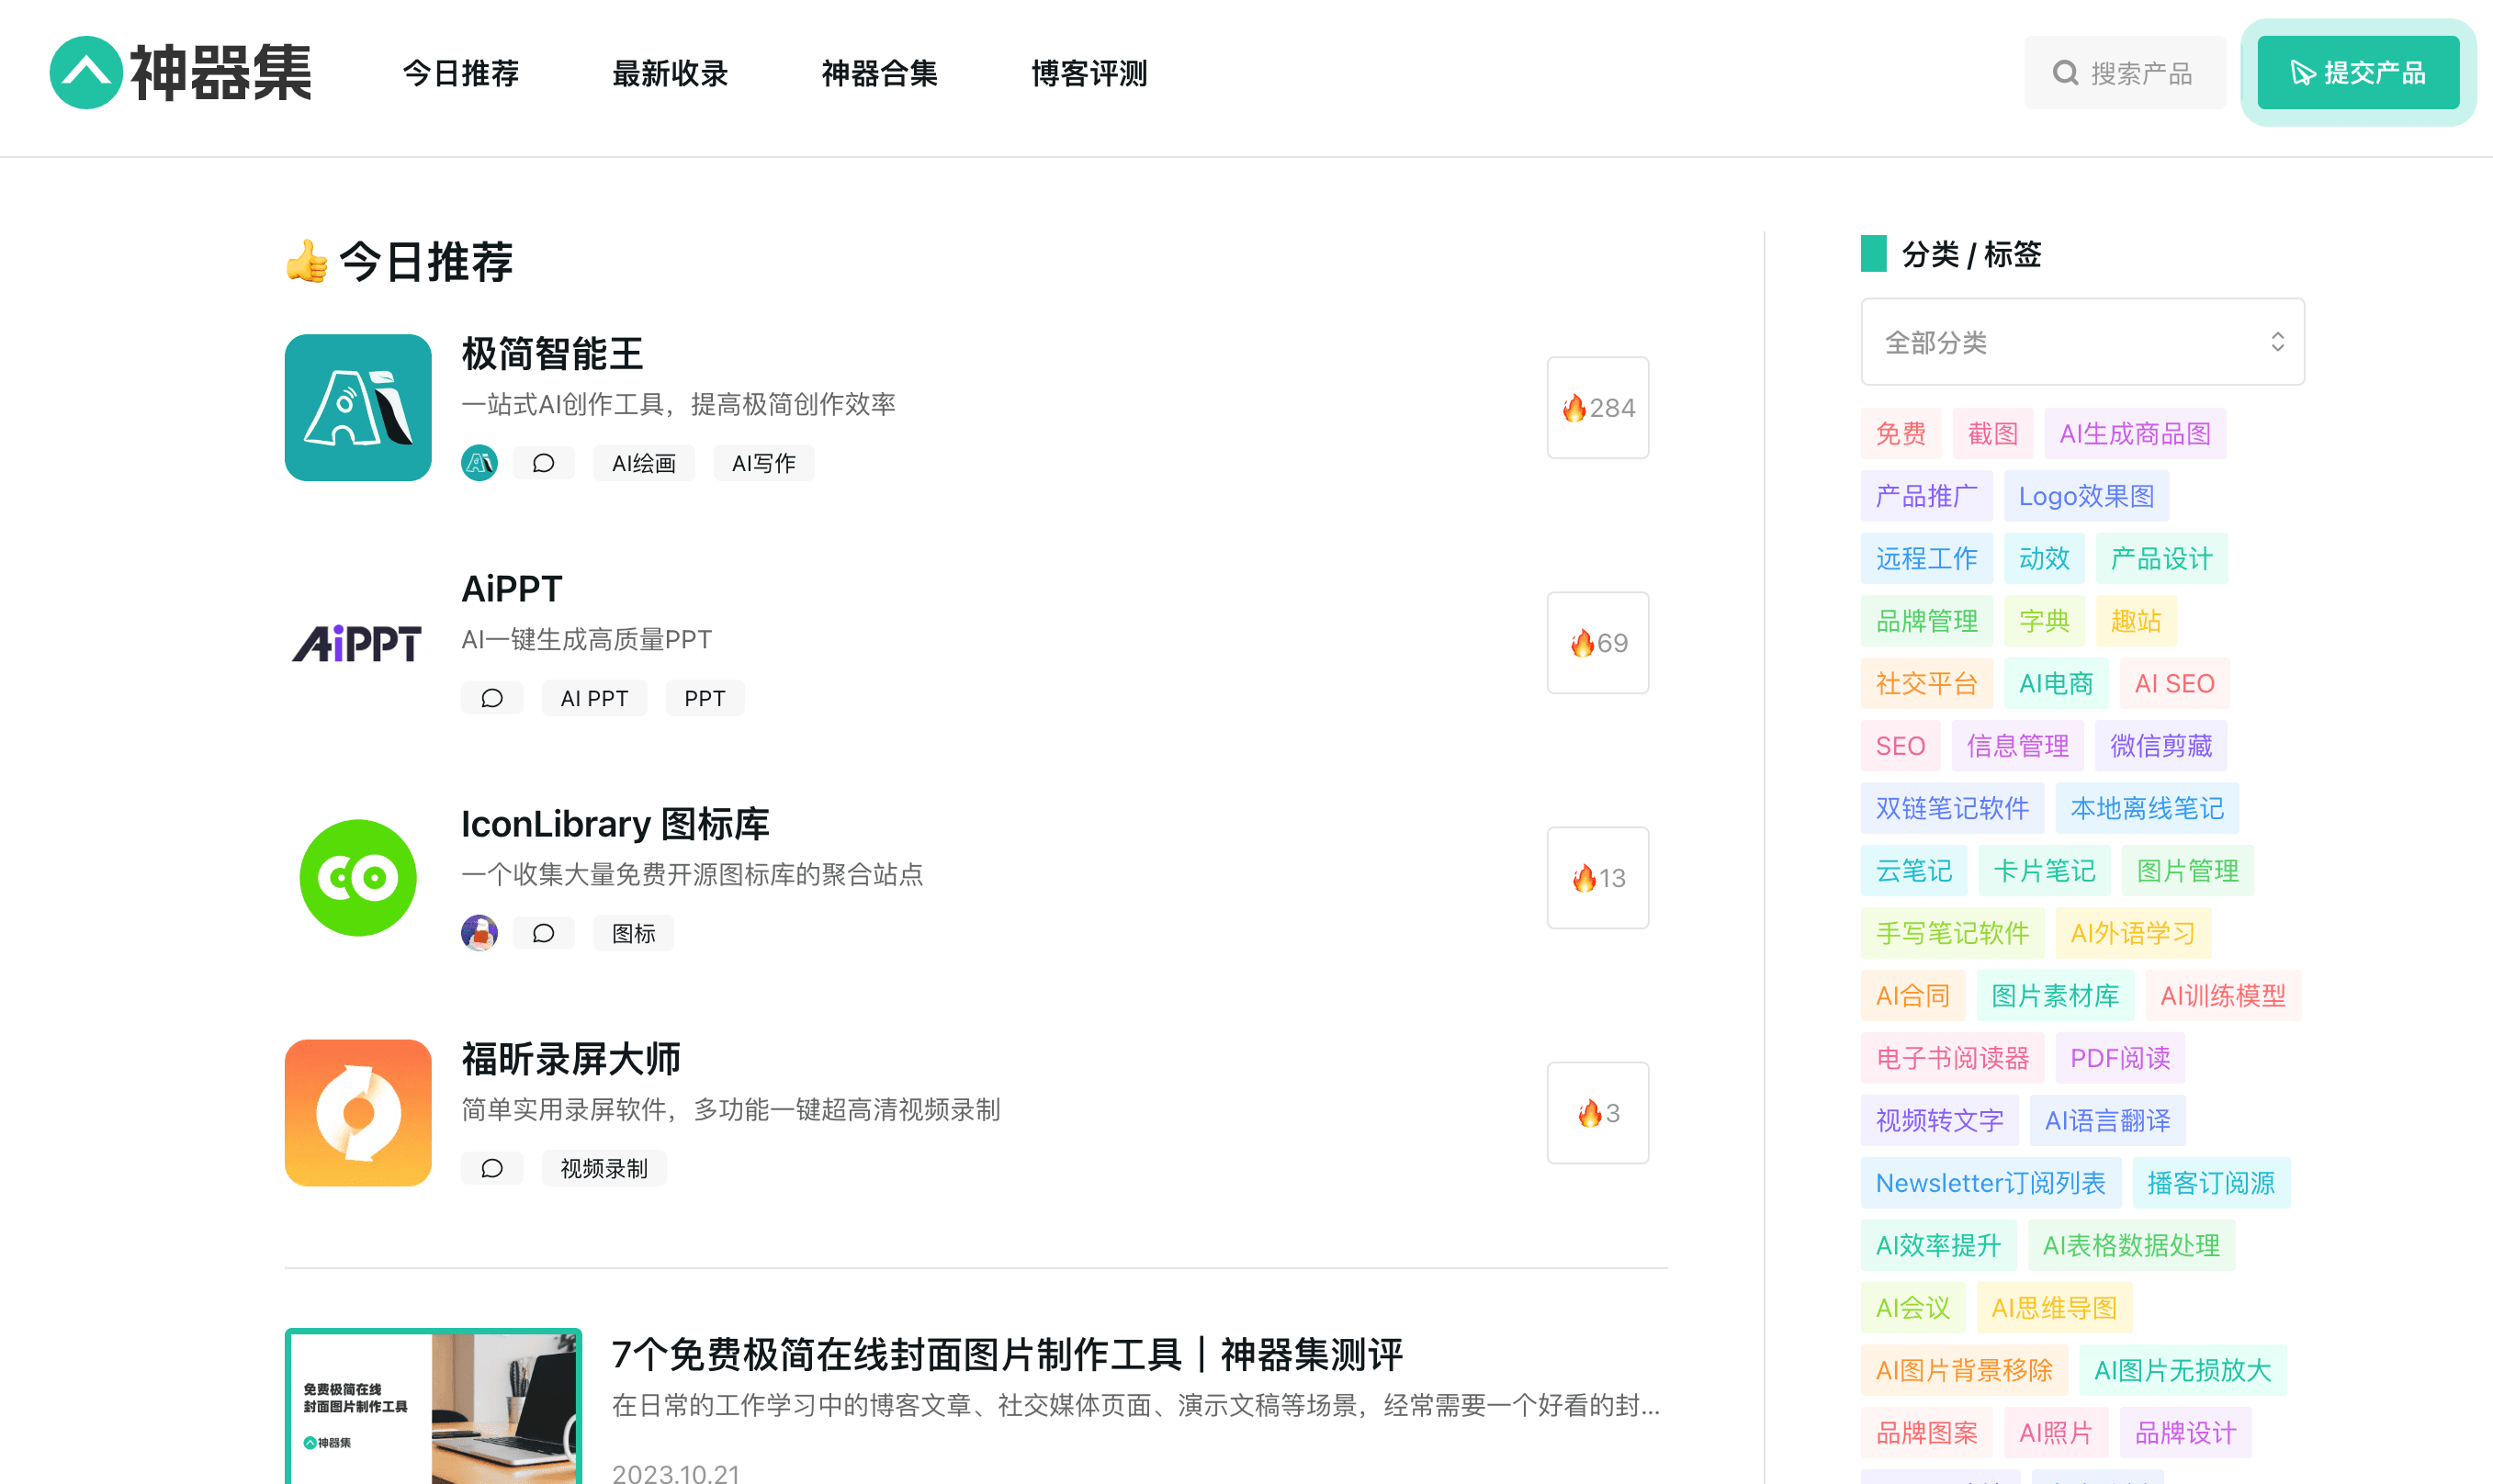2493x1484 pixels.
Task: Filter by the 卡片笔记 tag
Action: (x=2044, y=871)
